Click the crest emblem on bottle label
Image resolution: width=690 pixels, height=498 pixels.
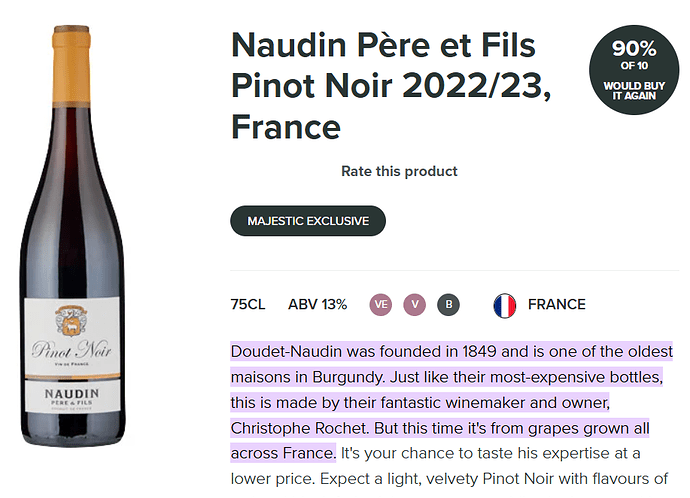(x=71, y=319)
